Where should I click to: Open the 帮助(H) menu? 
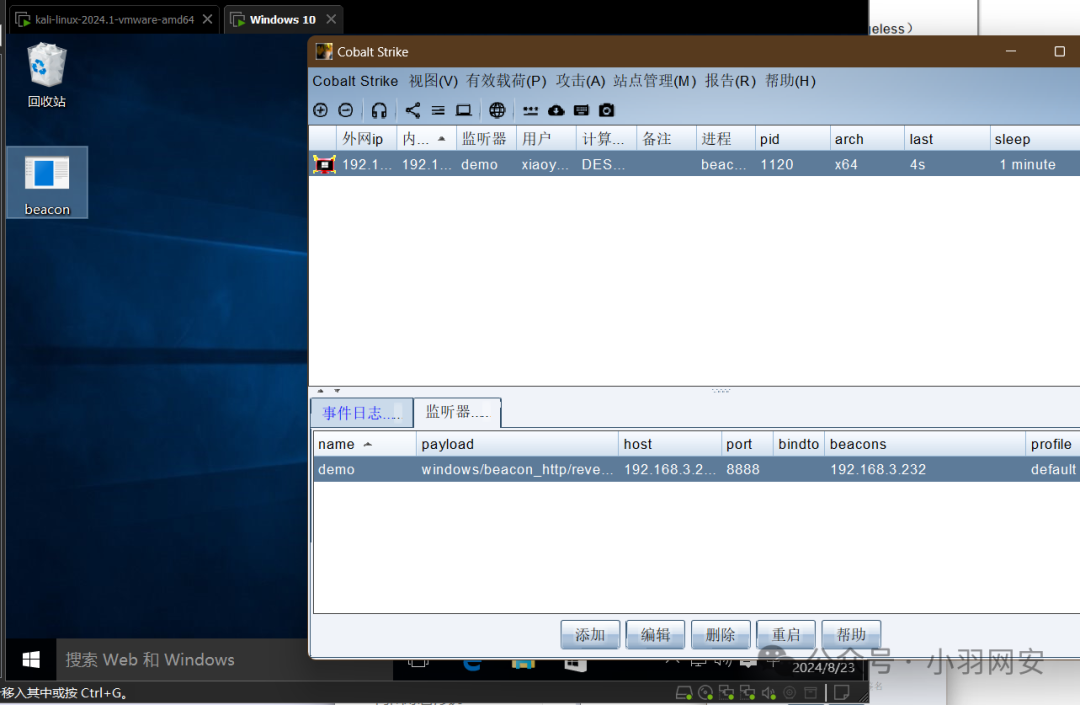click(x=790, y=81)
